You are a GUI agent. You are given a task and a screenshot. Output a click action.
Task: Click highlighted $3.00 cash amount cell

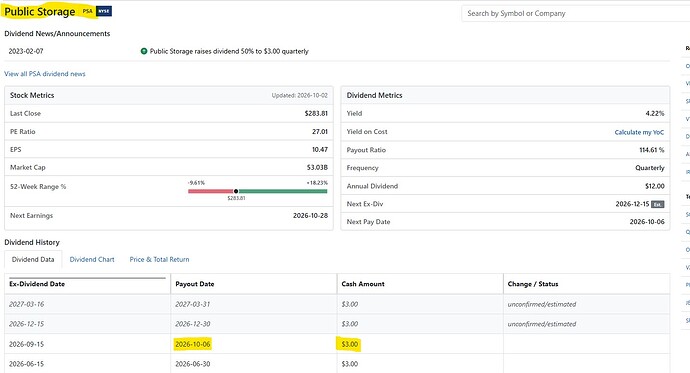click(x=350, y=344)
